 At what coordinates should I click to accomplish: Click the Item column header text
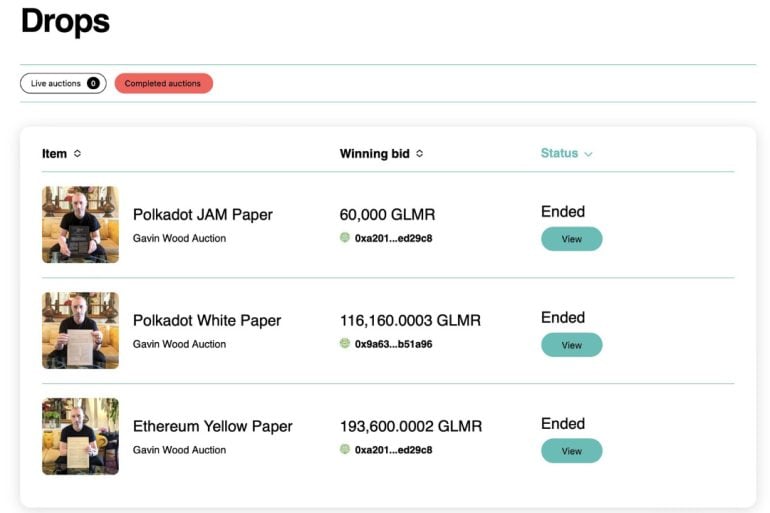coord(55,154)
